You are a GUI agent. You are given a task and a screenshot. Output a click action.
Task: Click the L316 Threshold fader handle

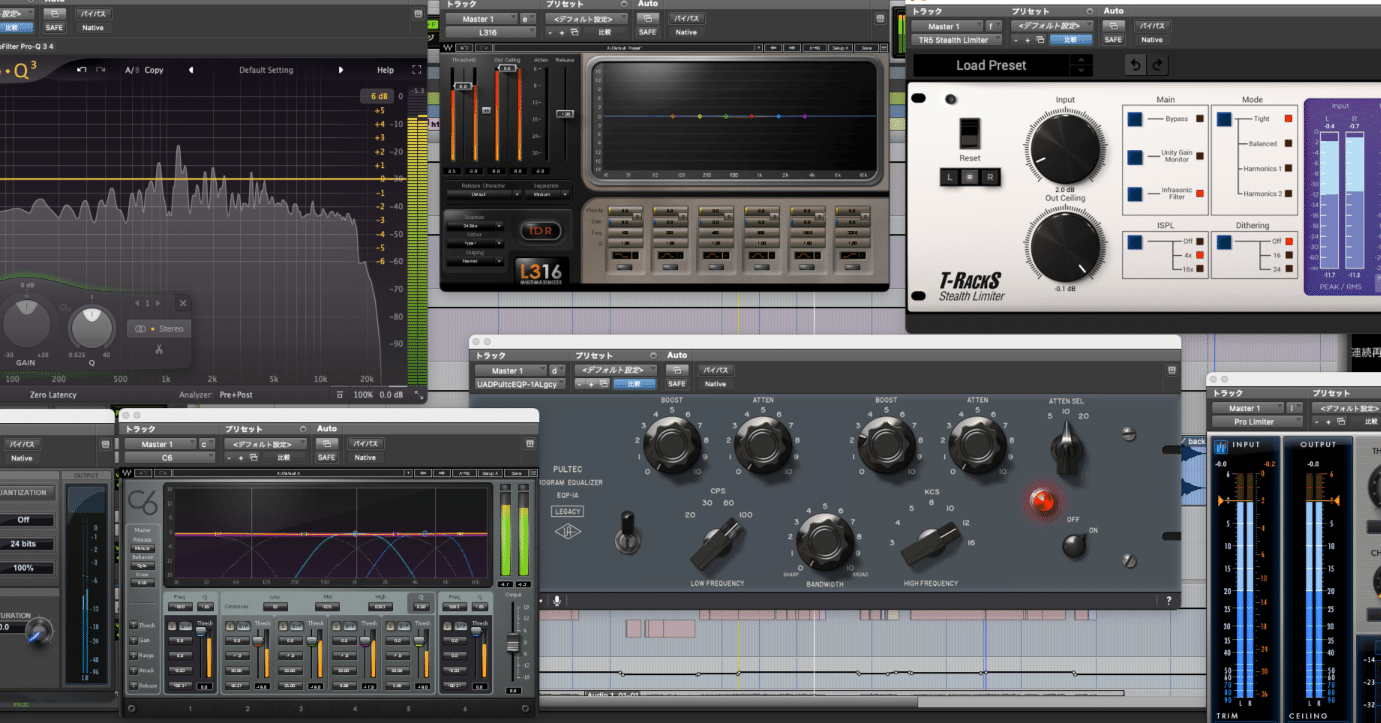(463, 87)
